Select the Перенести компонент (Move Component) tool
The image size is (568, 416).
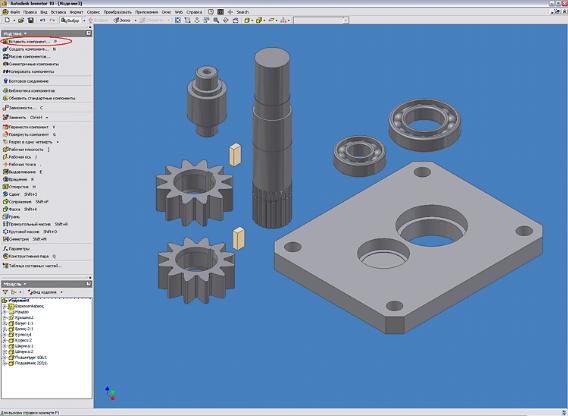[29, 127]
